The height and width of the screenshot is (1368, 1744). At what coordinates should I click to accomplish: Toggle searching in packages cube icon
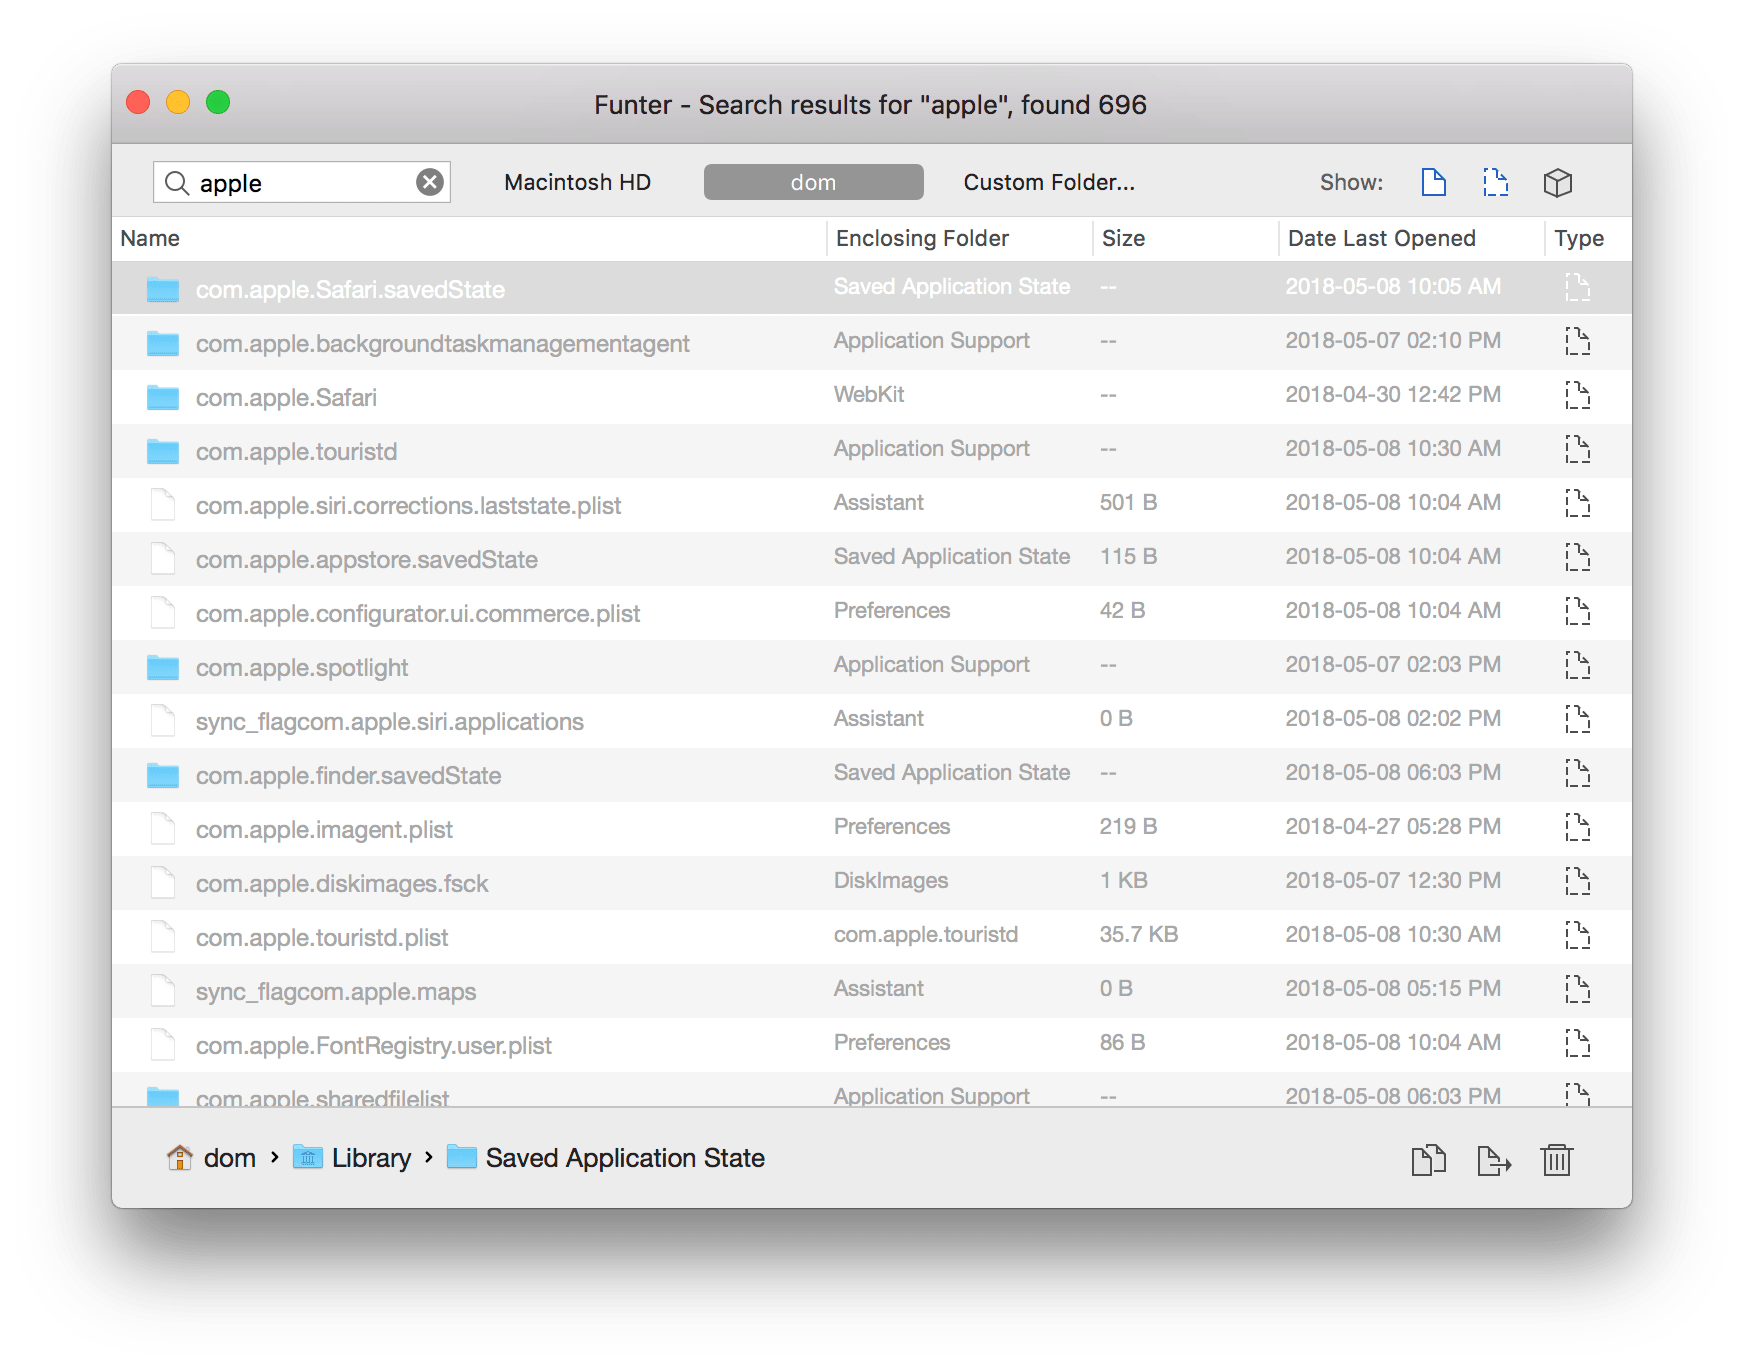click(x=1558, y=182)
